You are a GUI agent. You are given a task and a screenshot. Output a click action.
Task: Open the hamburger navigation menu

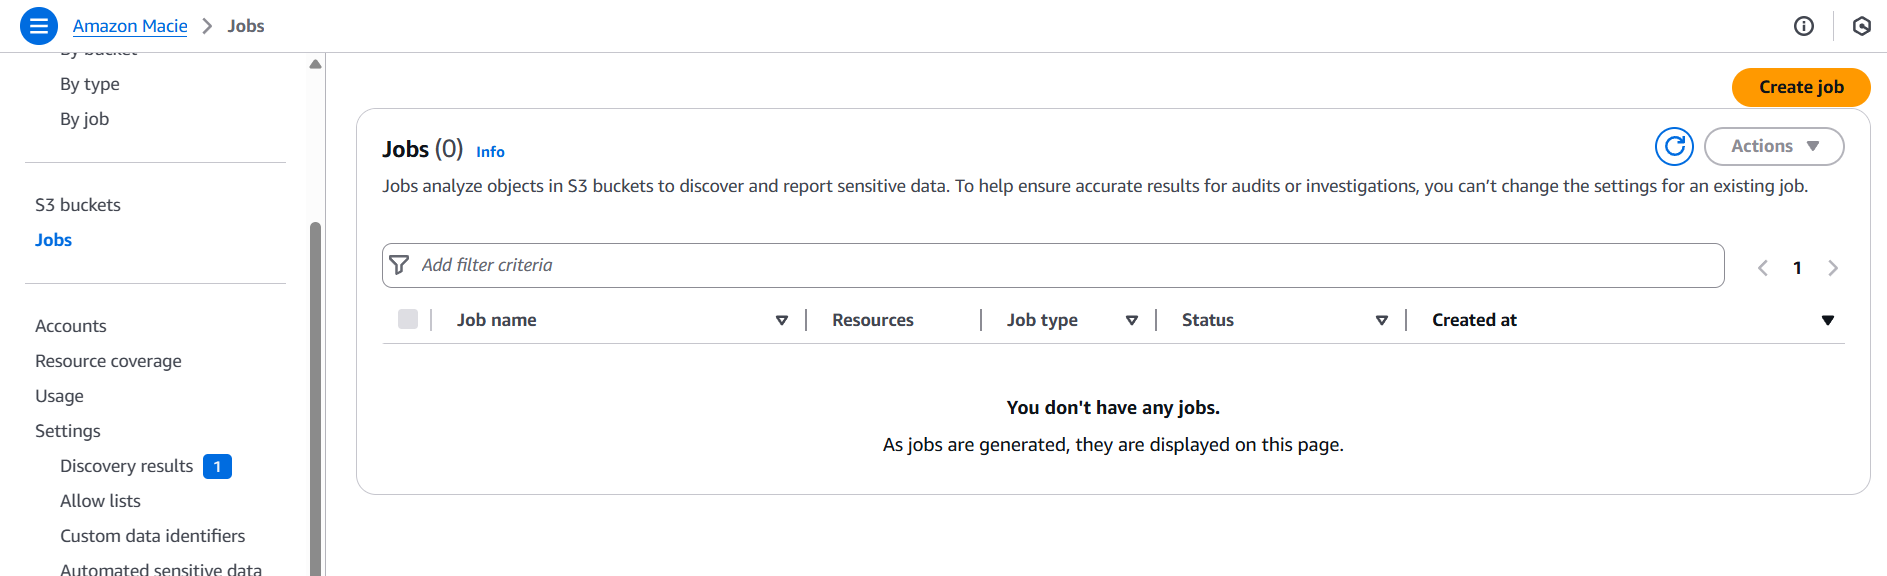(x=39, y=26)
